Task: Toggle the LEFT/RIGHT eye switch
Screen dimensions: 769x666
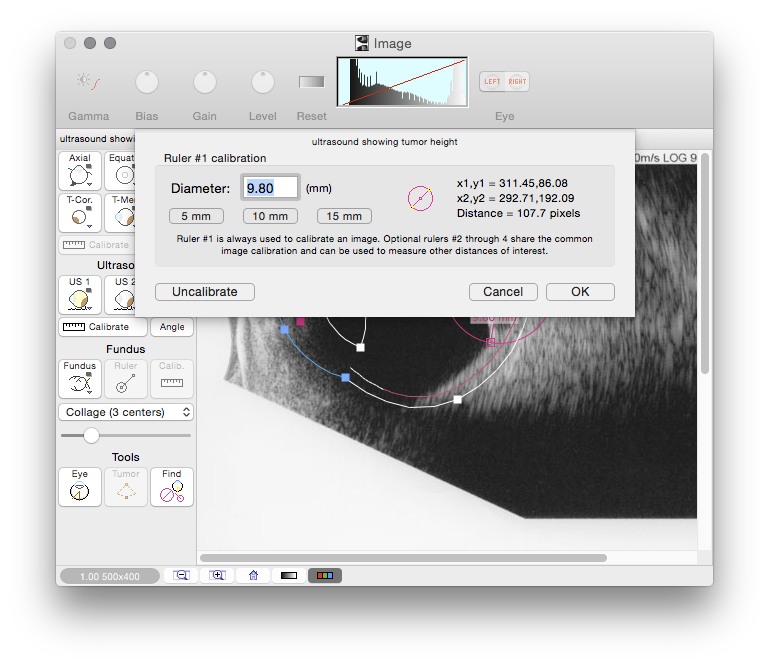Action: tap(504, 82)
